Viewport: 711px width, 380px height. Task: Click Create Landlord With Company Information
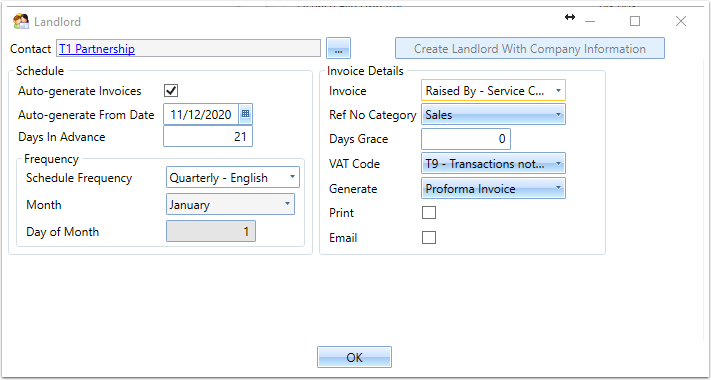pos(530,49)
